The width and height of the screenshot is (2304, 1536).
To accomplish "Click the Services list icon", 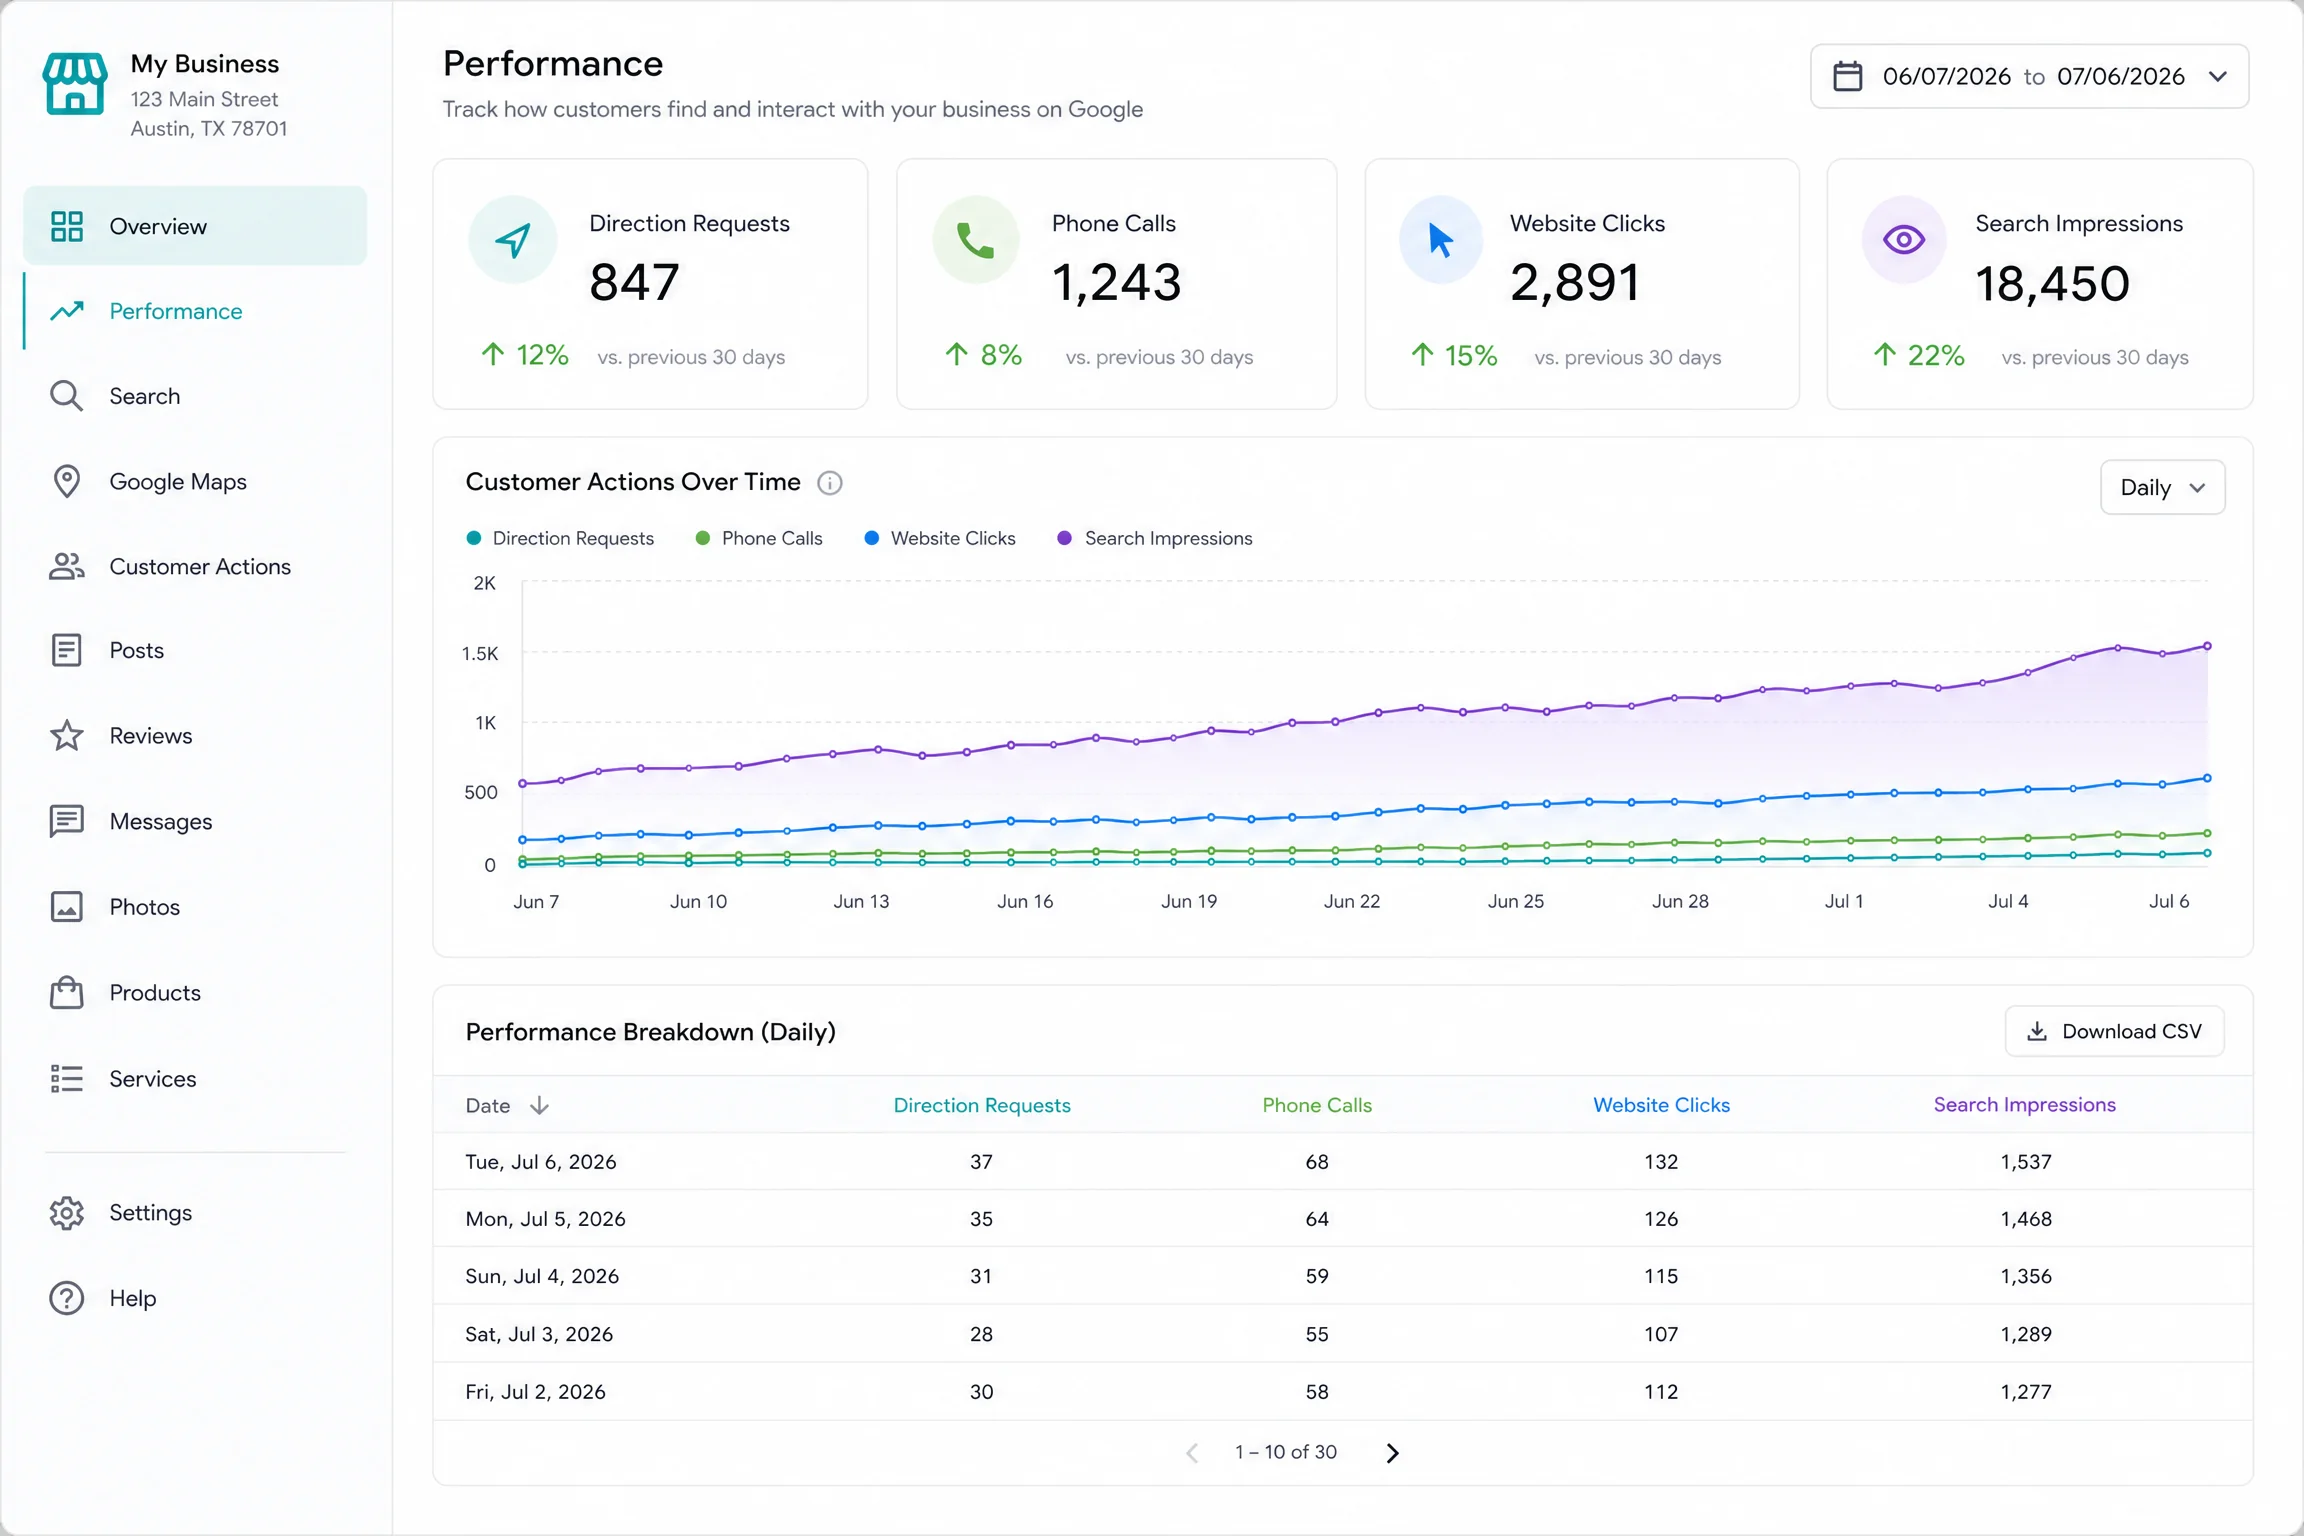I will [x=67, y=1078].
